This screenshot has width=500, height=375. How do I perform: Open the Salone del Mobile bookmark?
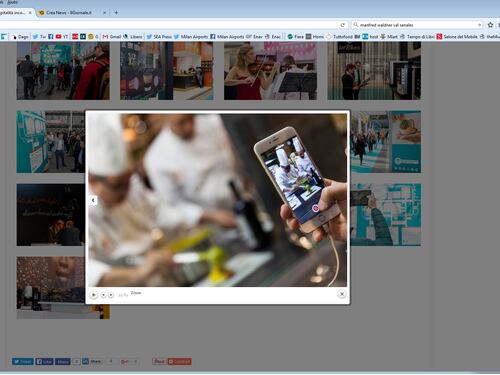tap(457, 37)
